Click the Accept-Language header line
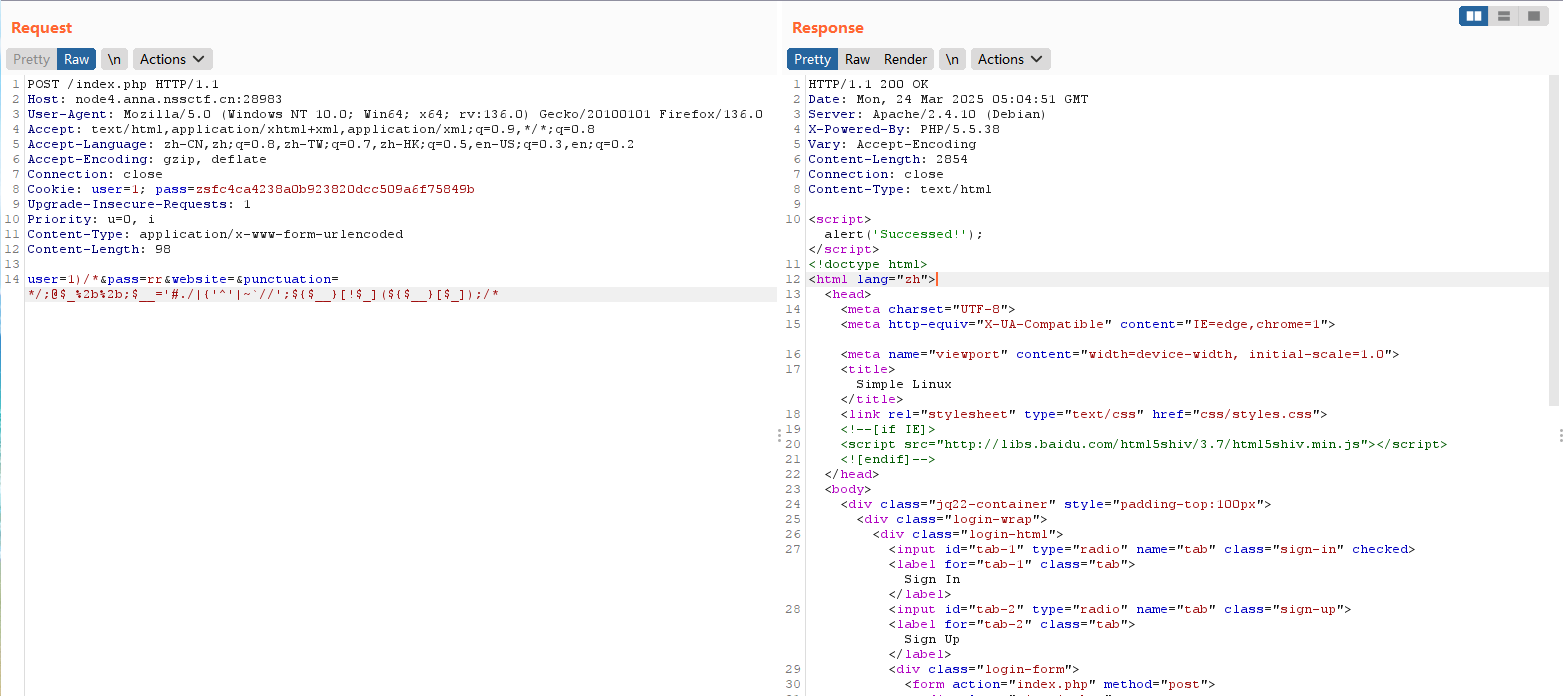Image resolution: width=1563 pixels, height=696 pixels. (x=331, y=144)
